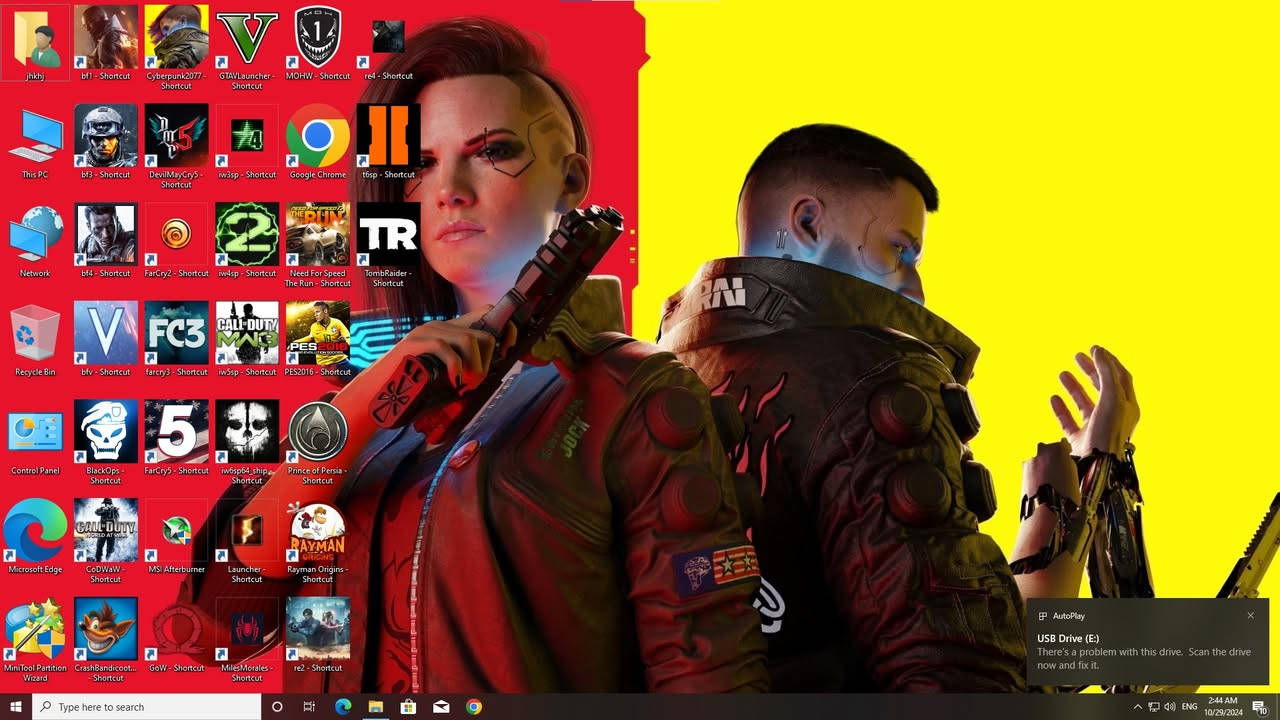Dismiss the AutoPlay notification
This screenshot has width=1280, height=720.
pyautogui.click(x=1250, y=616)
